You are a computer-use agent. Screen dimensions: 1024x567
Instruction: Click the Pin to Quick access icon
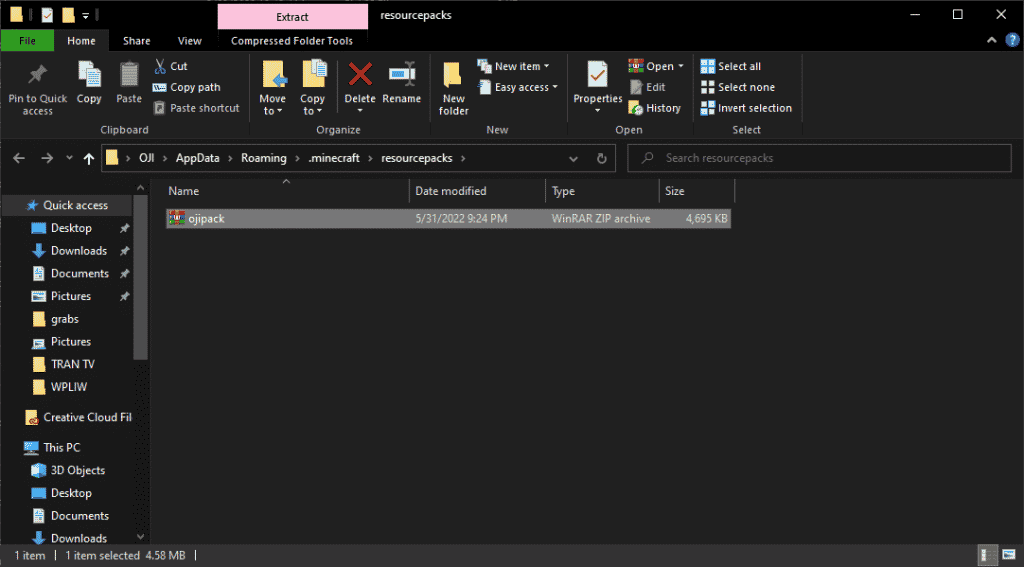click(x=37, y=76)
